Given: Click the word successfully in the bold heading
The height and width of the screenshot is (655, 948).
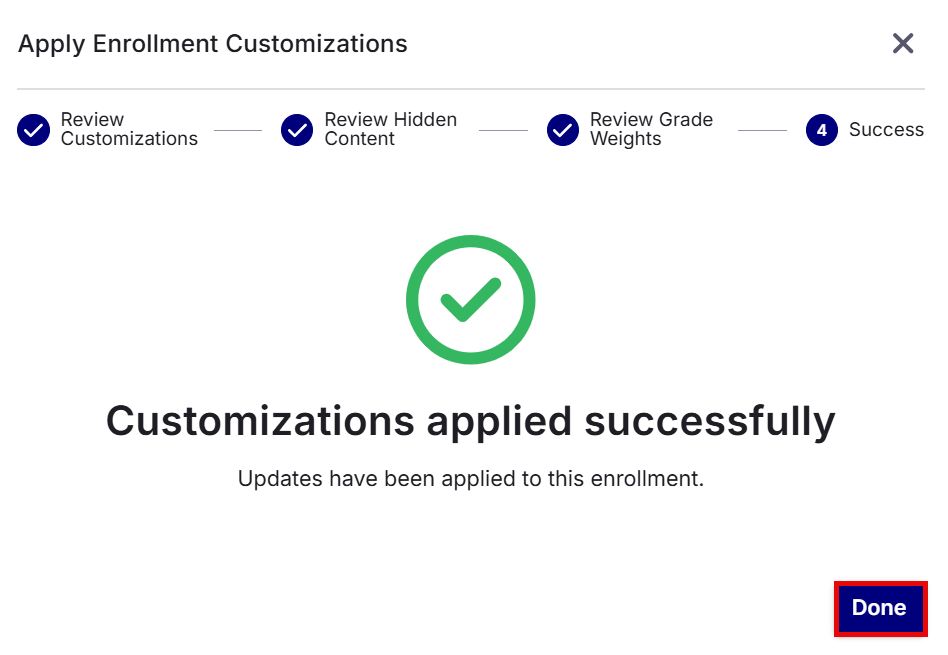Looking at the screenshot, I should coord(710,422).
